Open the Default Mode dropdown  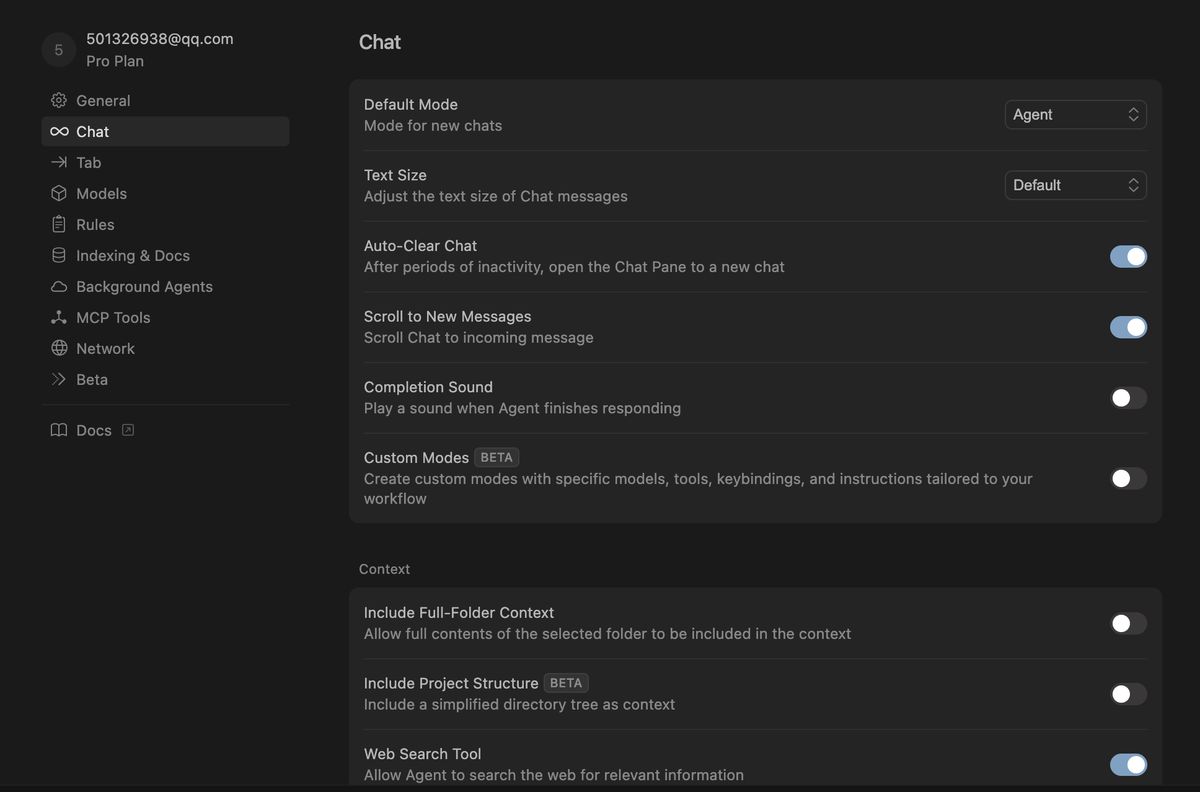(x=1075, y=114)
